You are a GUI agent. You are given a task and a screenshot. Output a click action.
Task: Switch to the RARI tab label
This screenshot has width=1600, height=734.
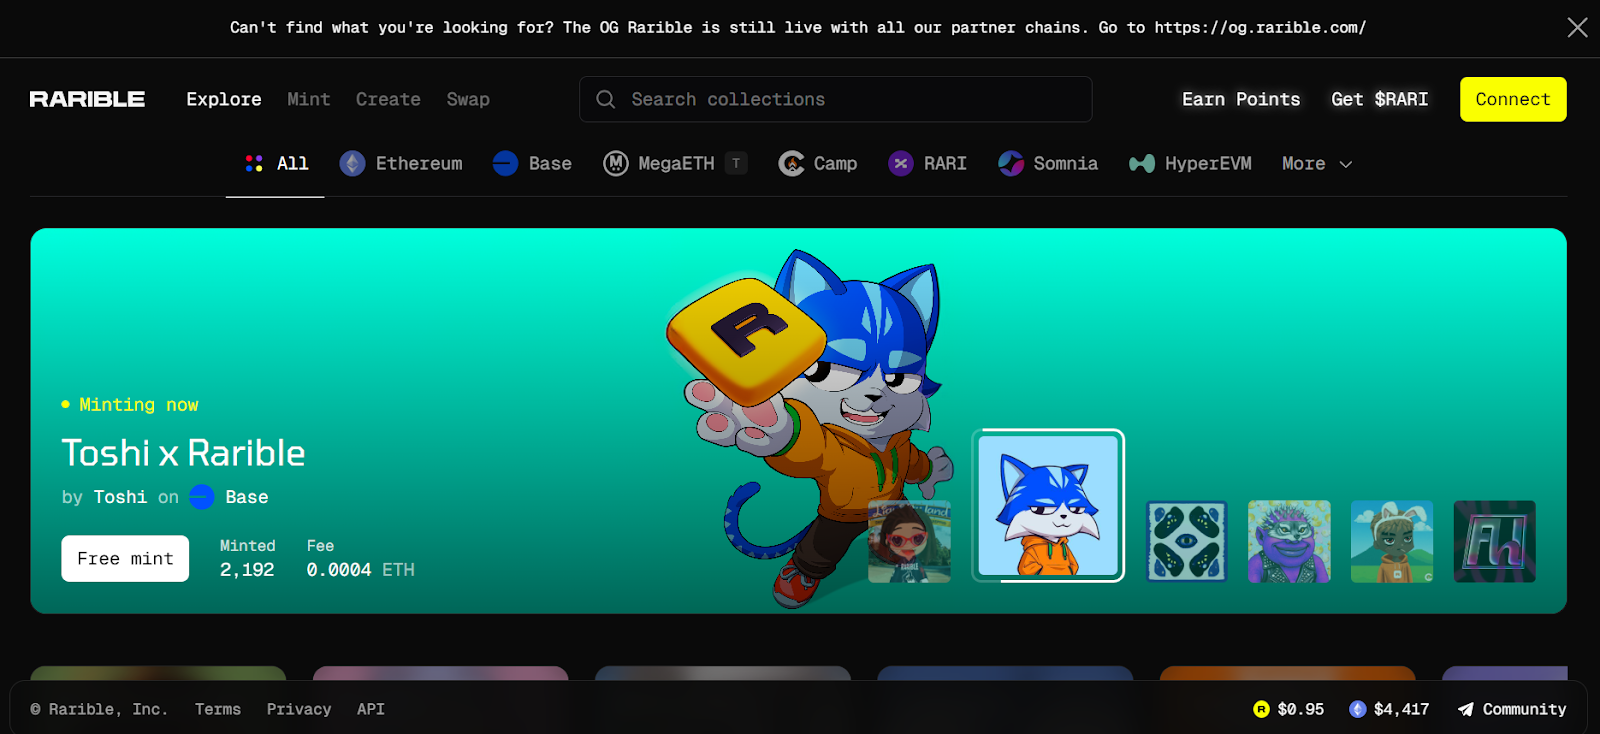pos(945,163)
